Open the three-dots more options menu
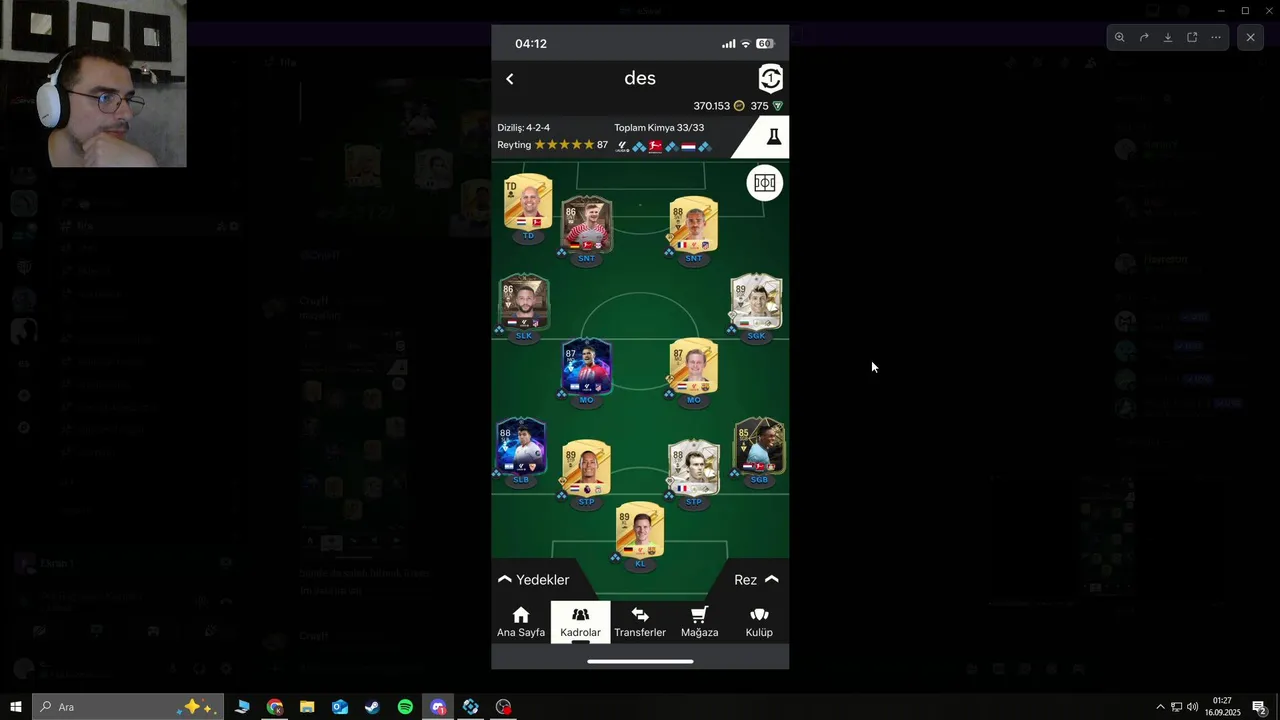This screenshot has height=720, width=1280. pyautogui.click(x=1216, y=37)
